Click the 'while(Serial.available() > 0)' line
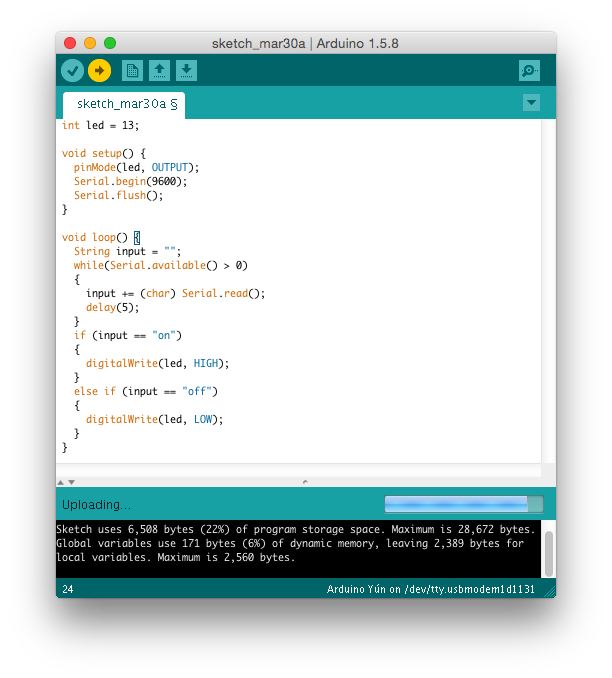 (160, 265)
